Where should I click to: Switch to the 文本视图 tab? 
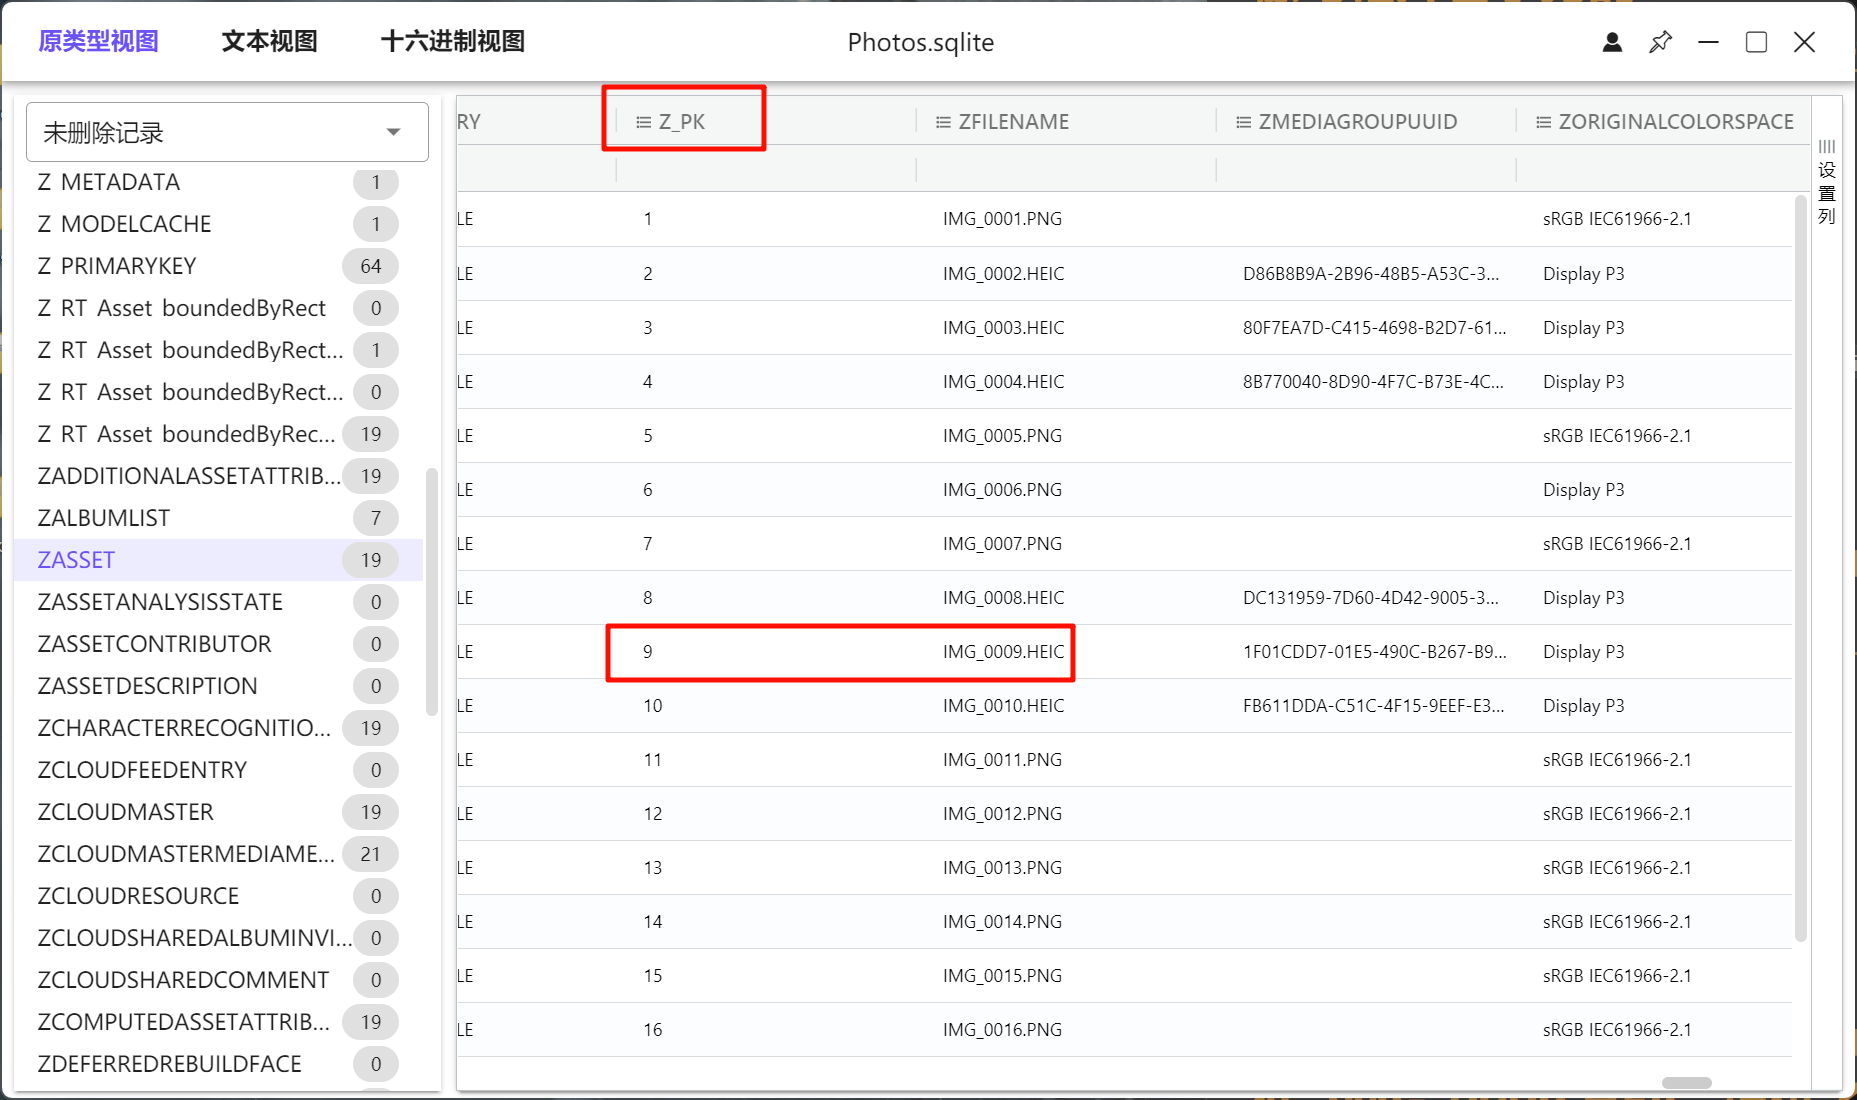[269, 41]
